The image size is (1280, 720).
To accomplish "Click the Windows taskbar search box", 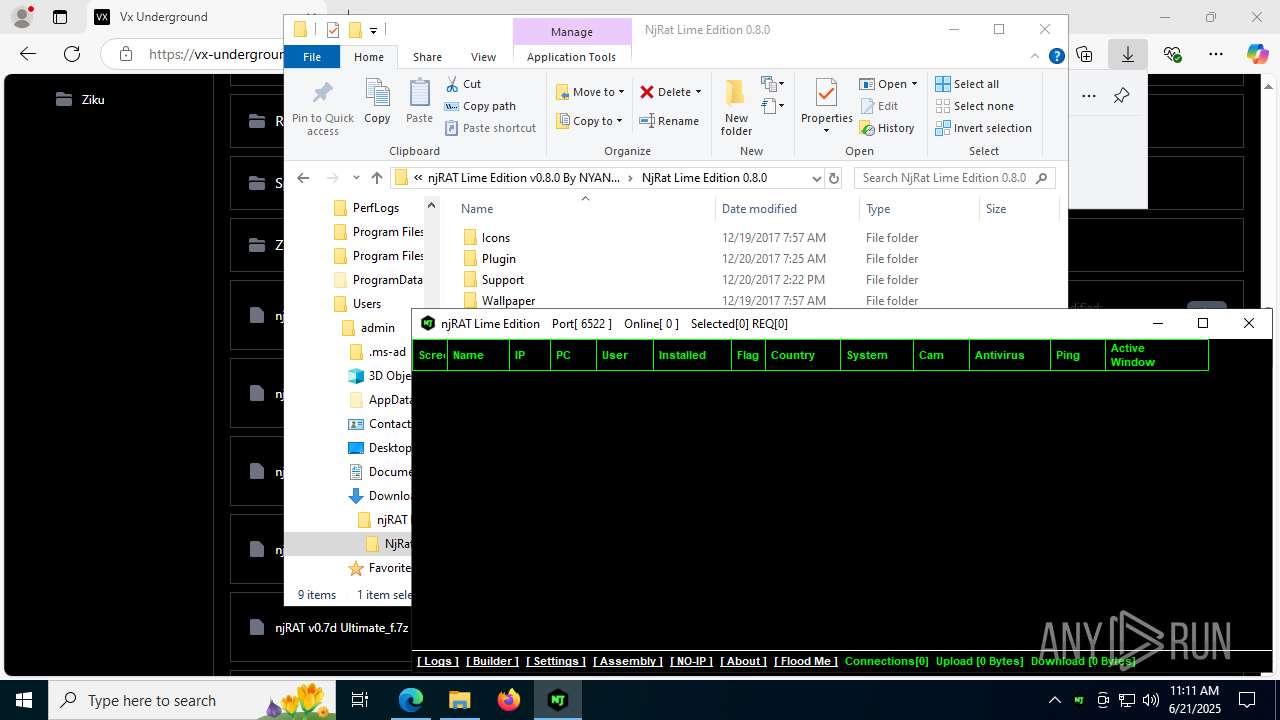I will (193, 700).
